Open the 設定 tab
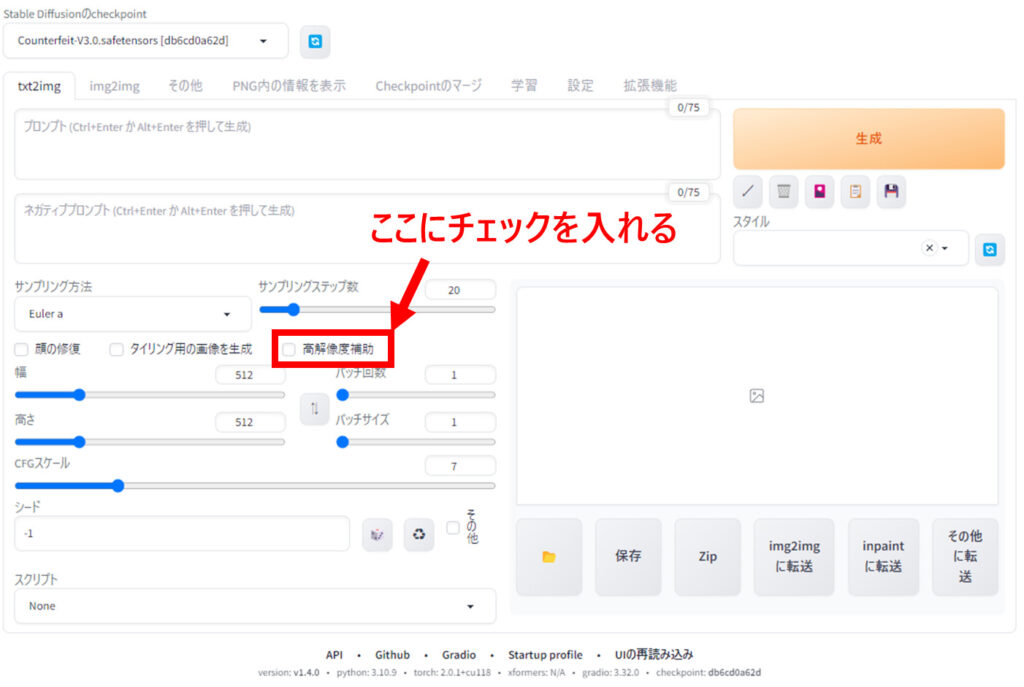 pos(580,86)
